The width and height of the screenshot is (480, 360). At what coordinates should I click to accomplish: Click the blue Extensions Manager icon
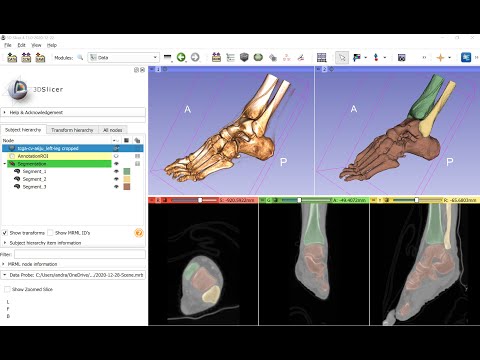point(466,57)
